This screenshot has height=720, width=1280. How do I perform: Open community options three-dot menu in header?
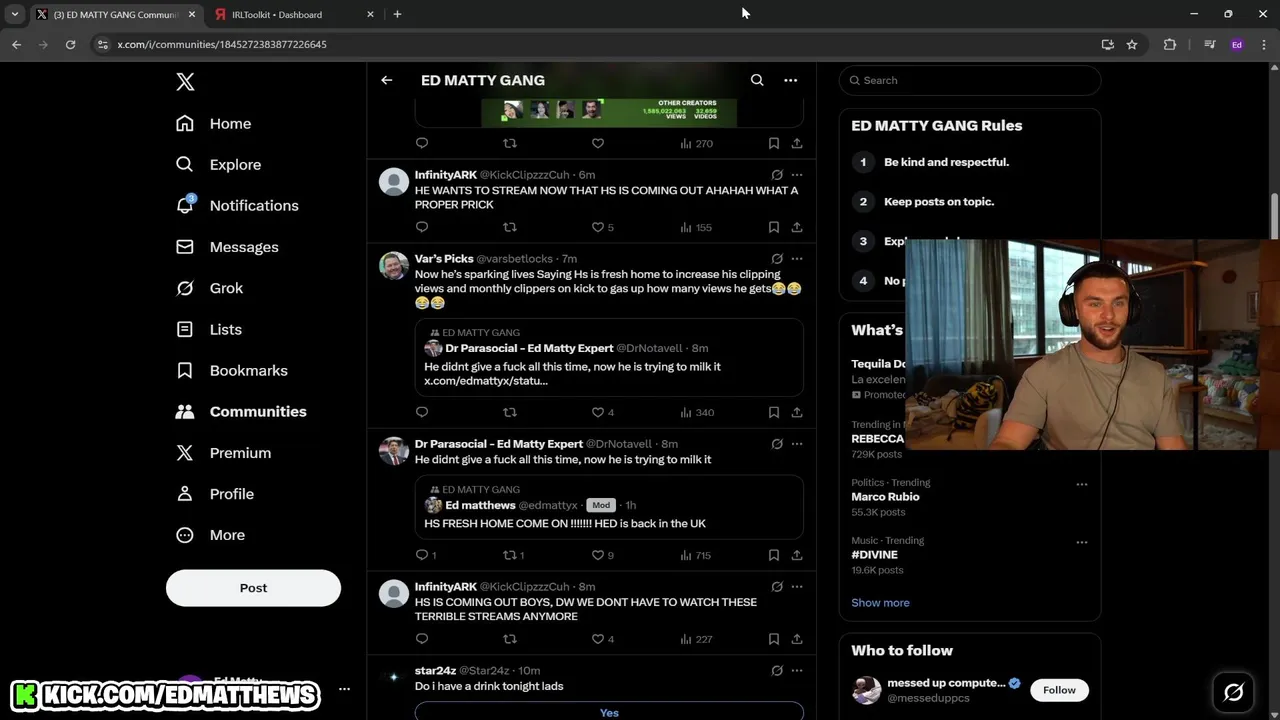(790, 80)
